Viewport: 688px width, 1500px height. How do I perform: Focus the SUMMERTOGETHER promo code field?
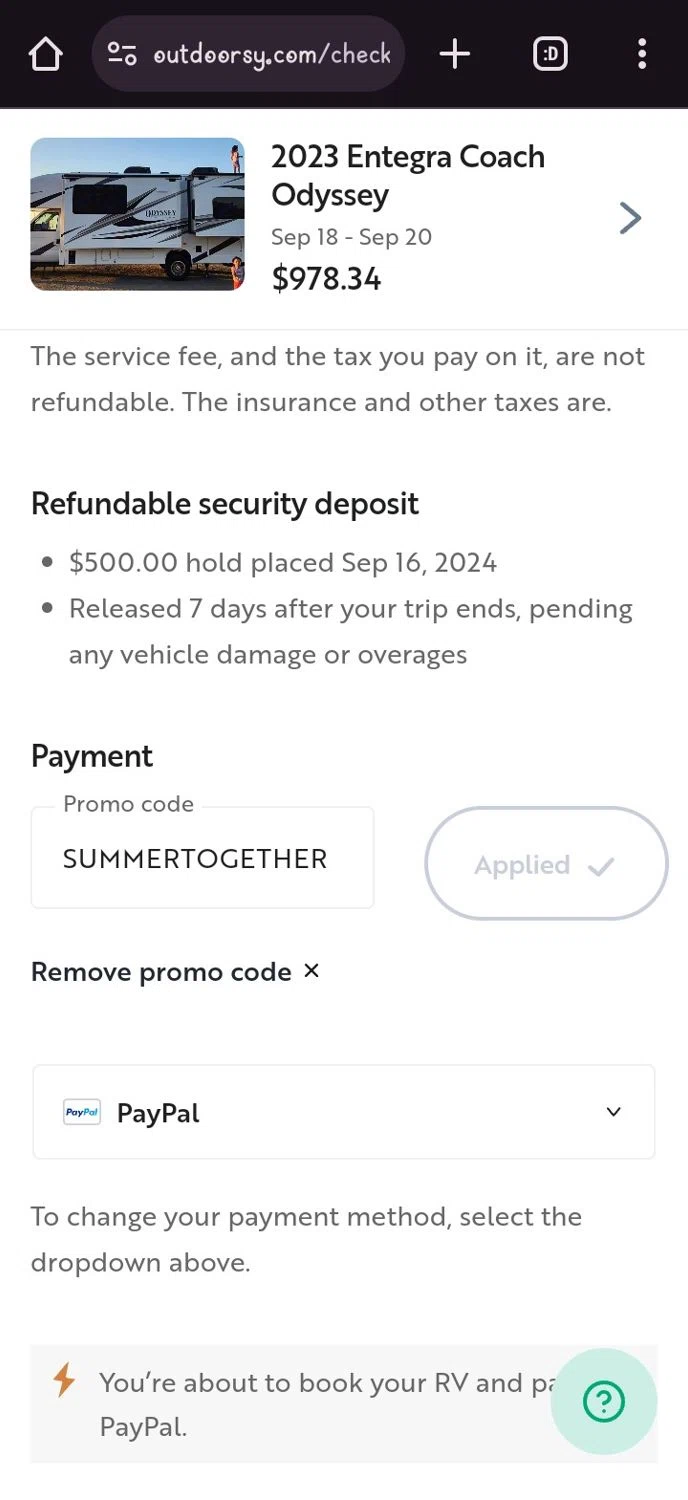point(202,859)
